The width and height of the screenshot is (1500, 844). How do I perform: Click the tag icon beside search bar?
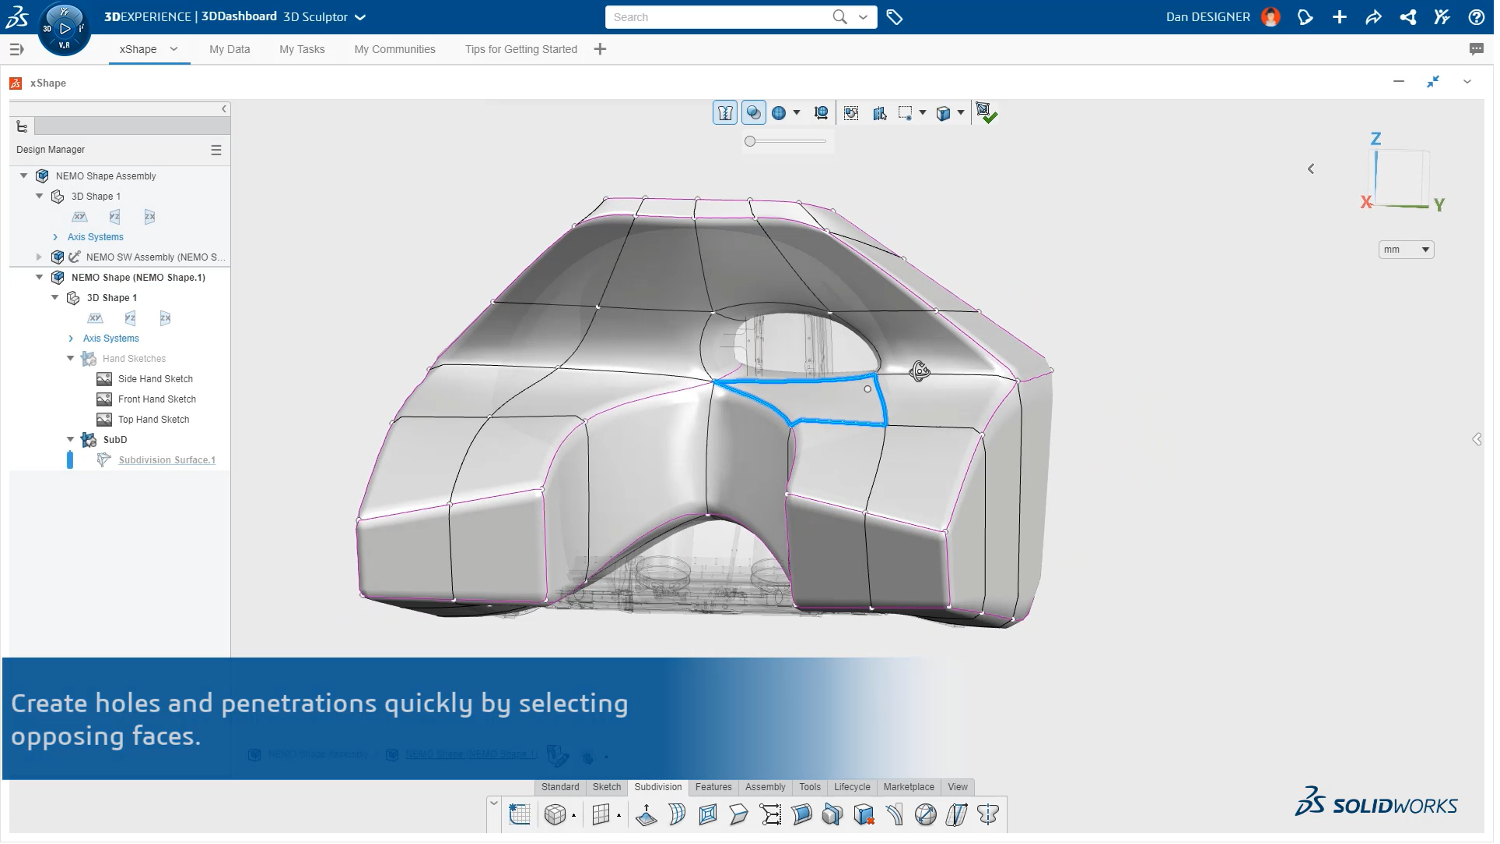point(895,17)
